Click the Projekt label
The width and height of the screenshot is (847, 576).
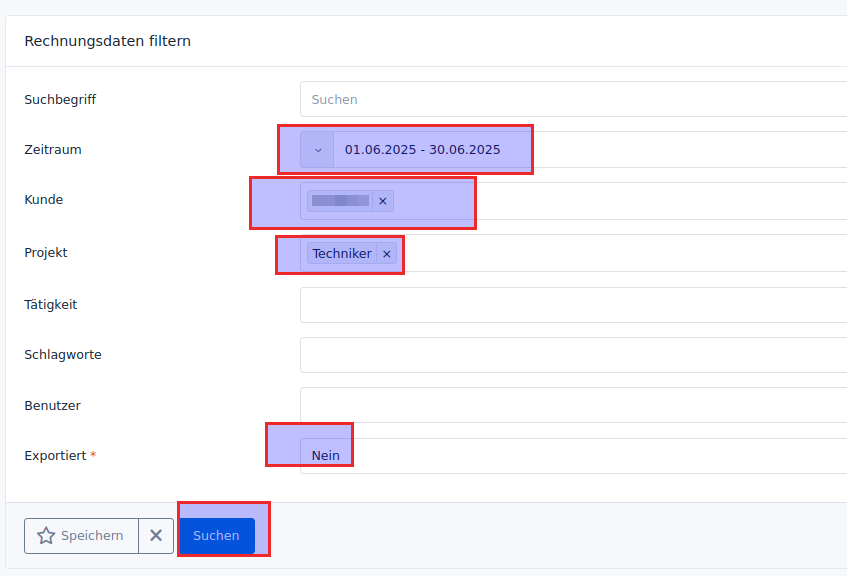pyautogui.click(x=46, y=253)
